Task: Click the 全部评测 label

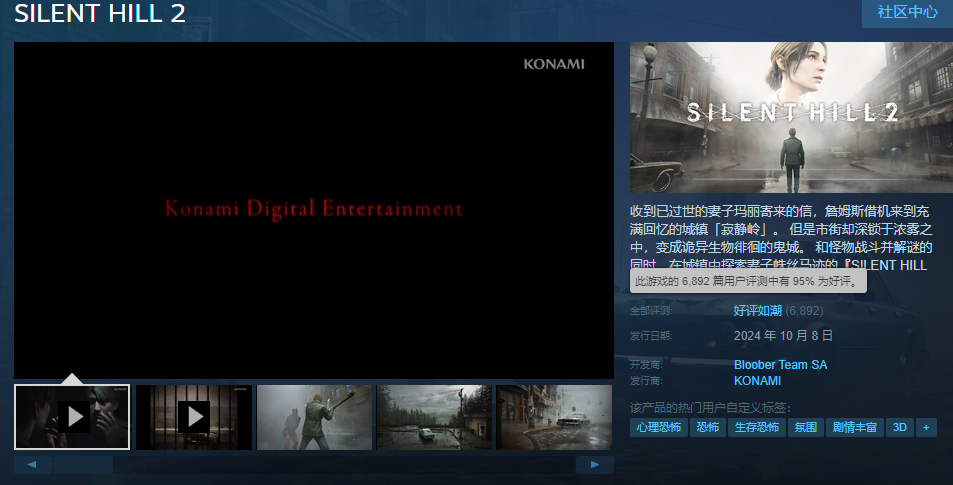Action: (650, 311)
